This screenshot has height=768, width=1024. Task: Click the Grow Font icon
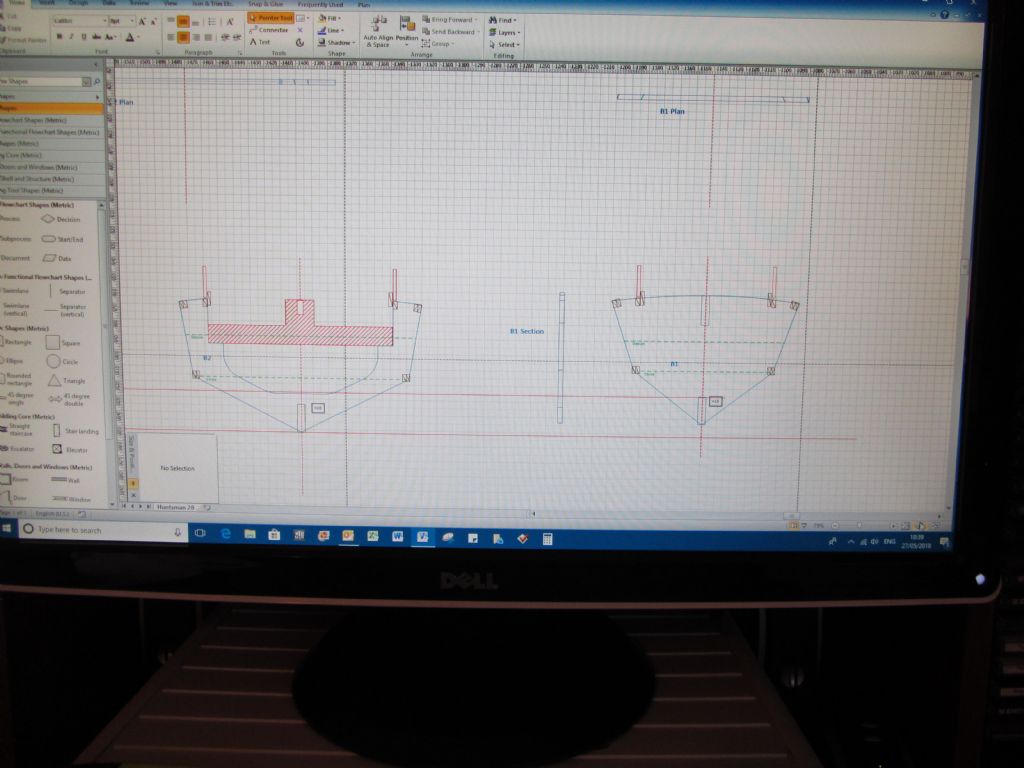142,22
